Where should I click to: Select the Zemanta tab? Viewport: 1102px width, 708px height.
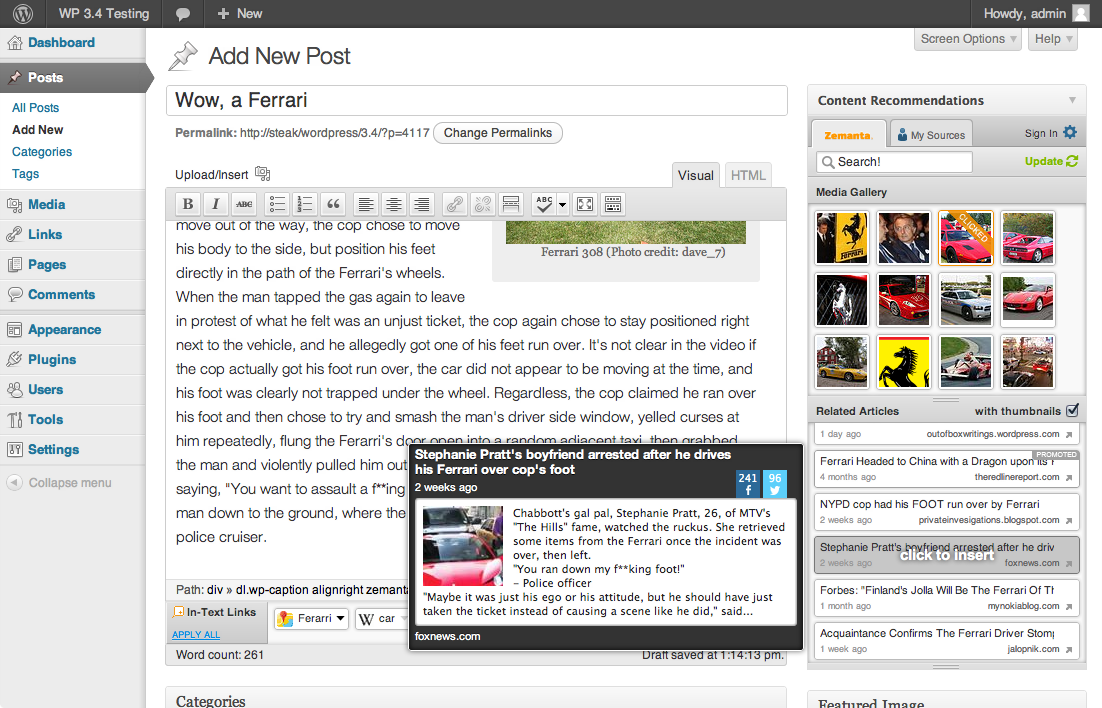coord(848,135)
